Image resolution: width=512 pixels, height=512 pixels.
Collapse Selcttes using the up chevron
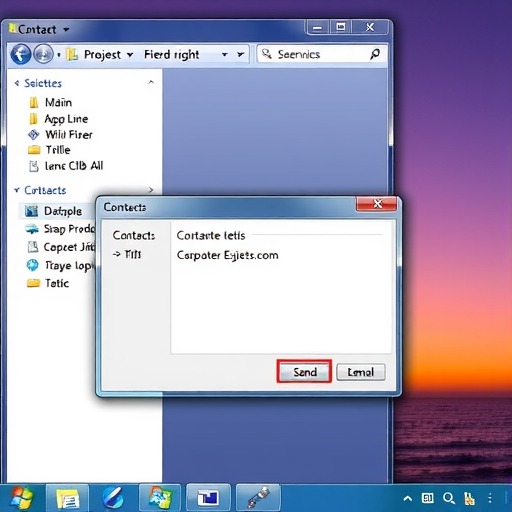pos(151,82)
